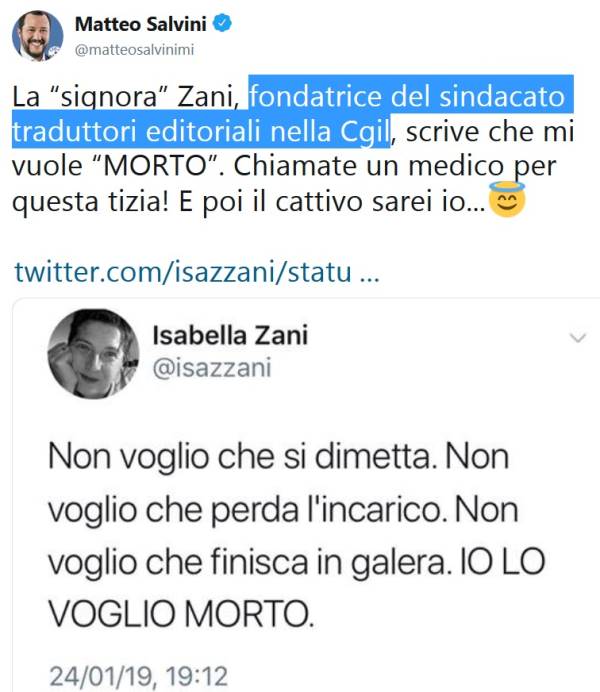Screen dimensions: 600x692
Task: Open the Matteo Salvini display name
Action: click(141, 24)
